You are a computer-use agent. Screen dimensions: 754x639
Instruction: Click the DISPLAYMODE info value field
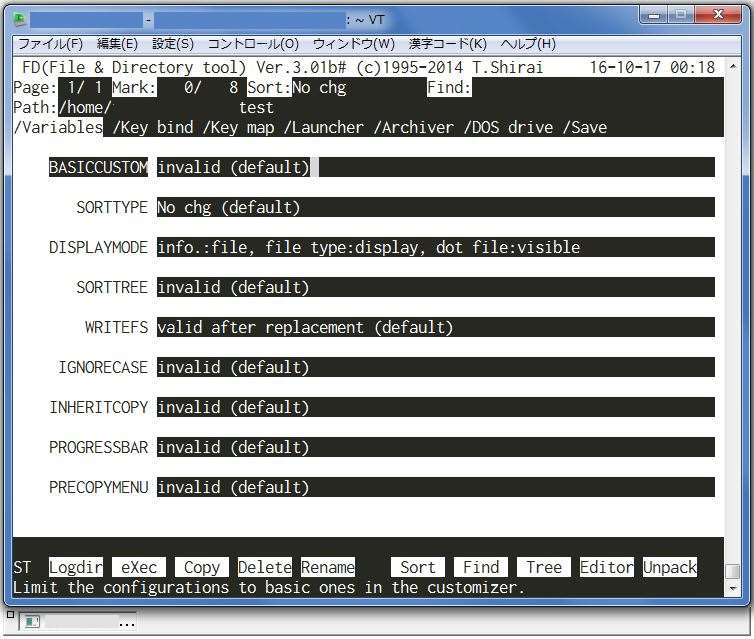click(436, 247)
